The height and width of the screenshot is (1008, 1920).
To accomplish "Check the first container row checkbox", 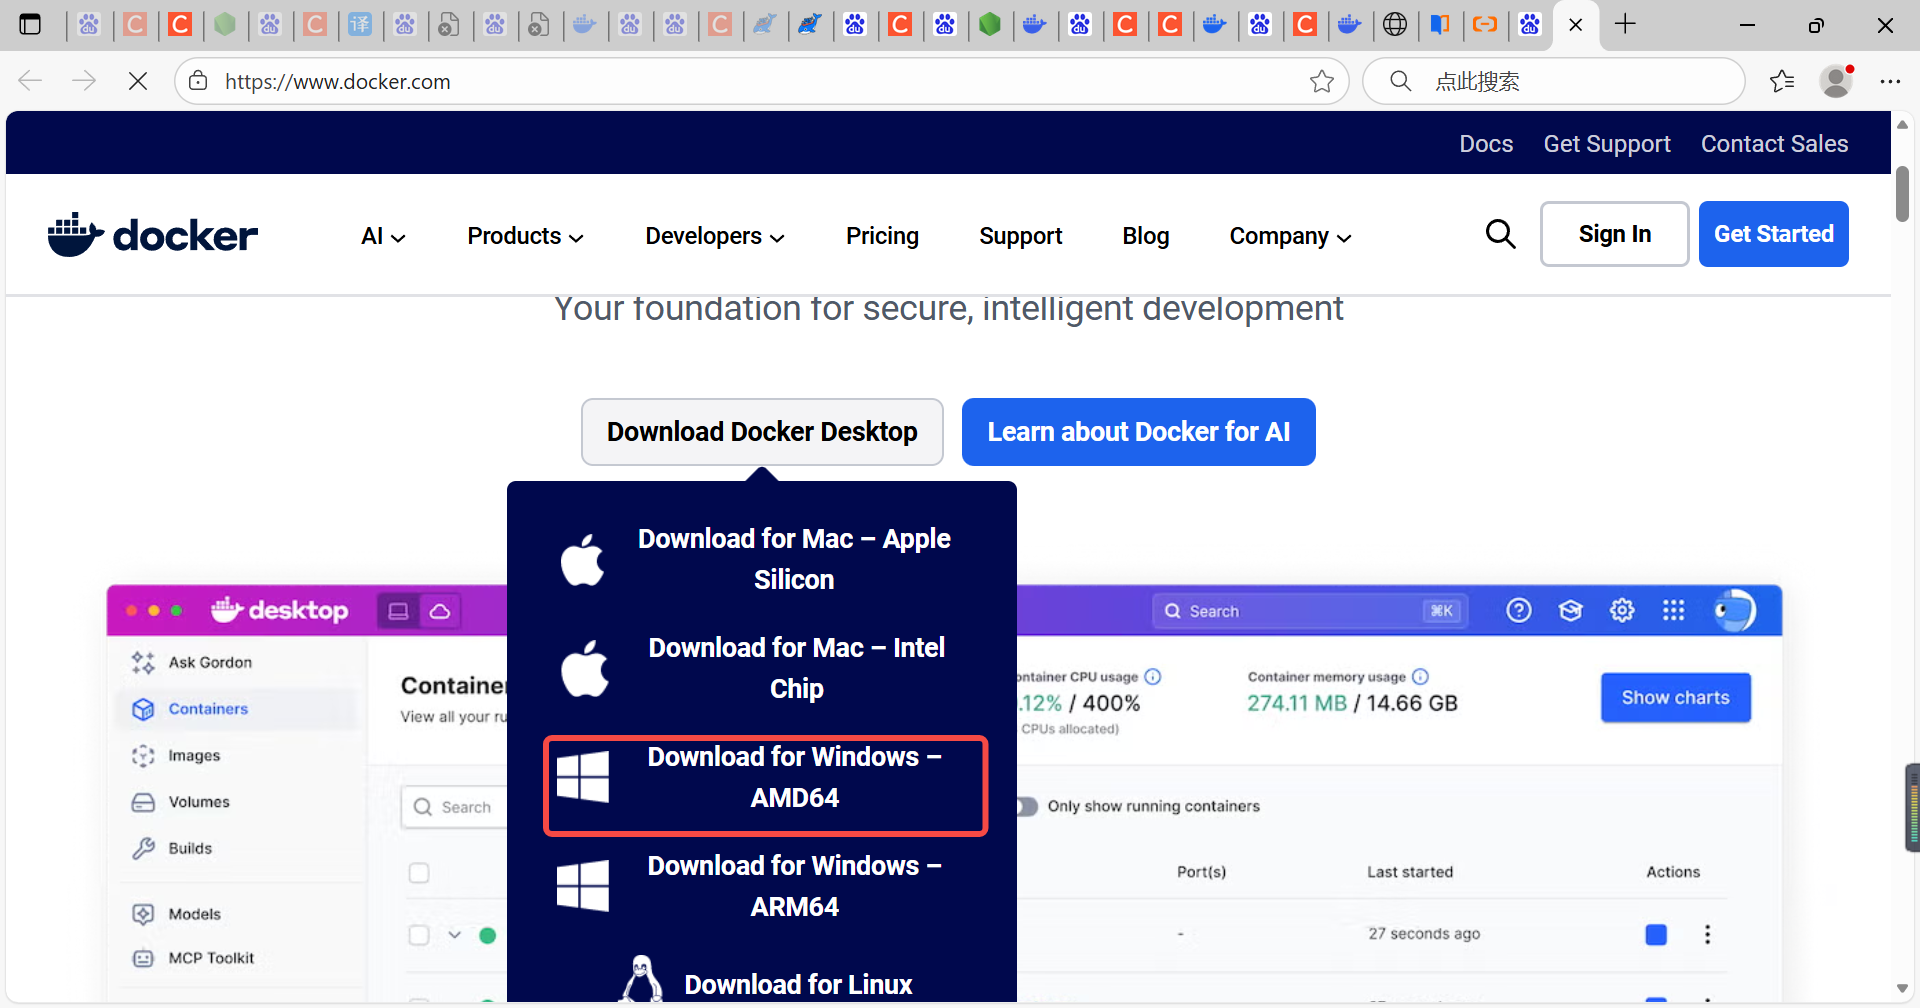I will tap(419, 935).
